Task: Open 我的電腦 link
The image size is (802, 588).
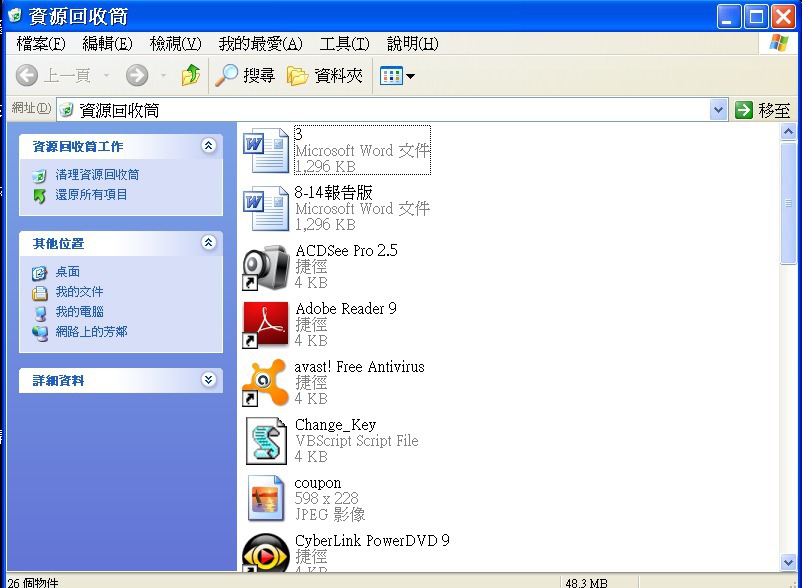Action: coord(79,312)
